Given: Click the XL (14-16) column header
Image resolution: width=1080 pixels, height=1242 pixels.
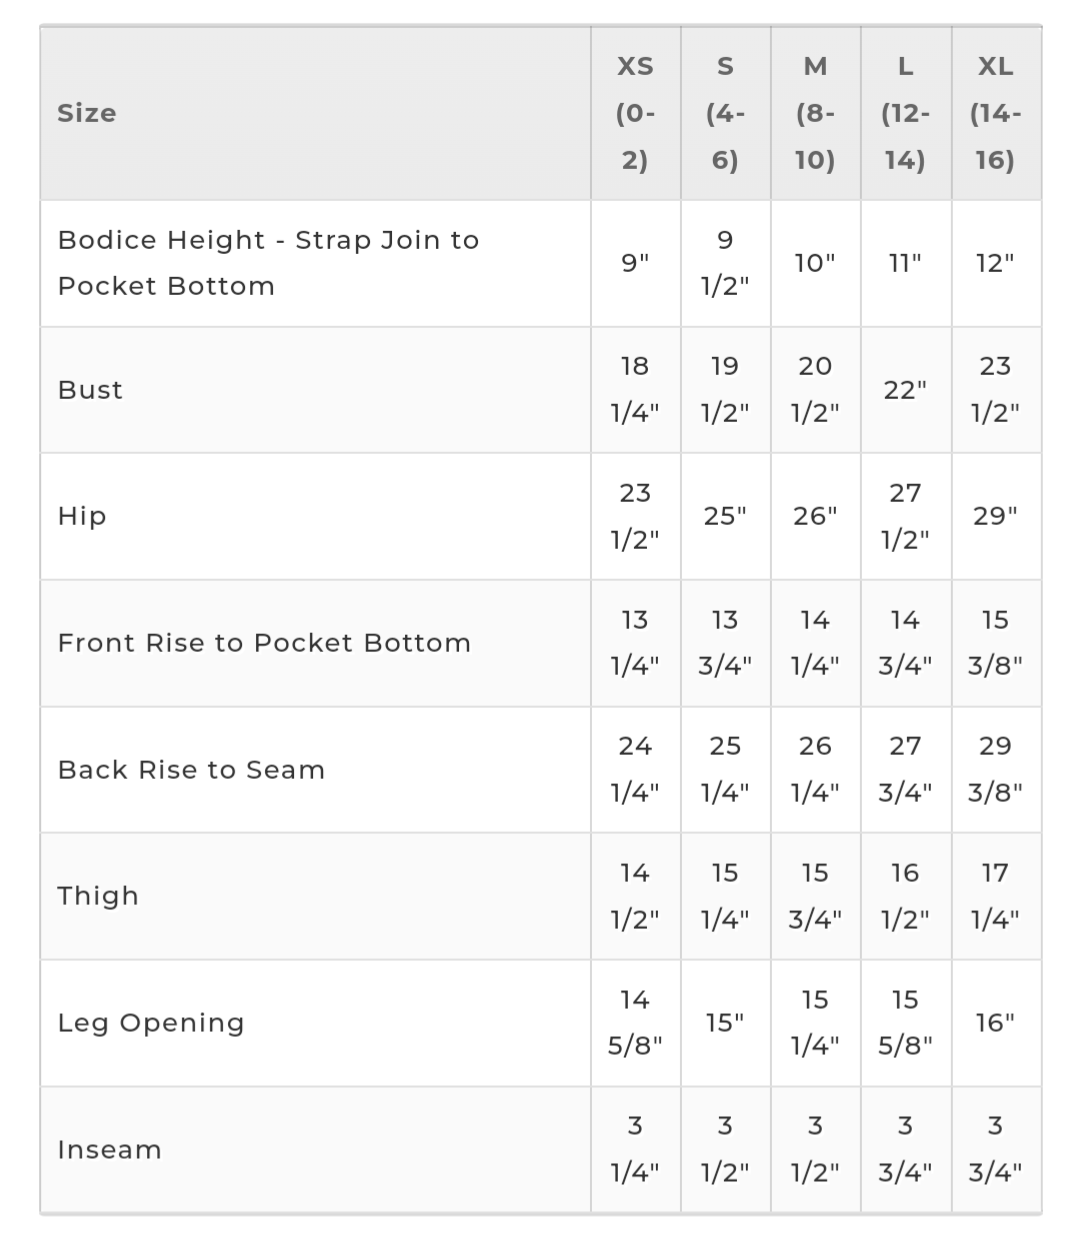Looking at the screenshot, I should pyautogui.click(x=995, y=113).
